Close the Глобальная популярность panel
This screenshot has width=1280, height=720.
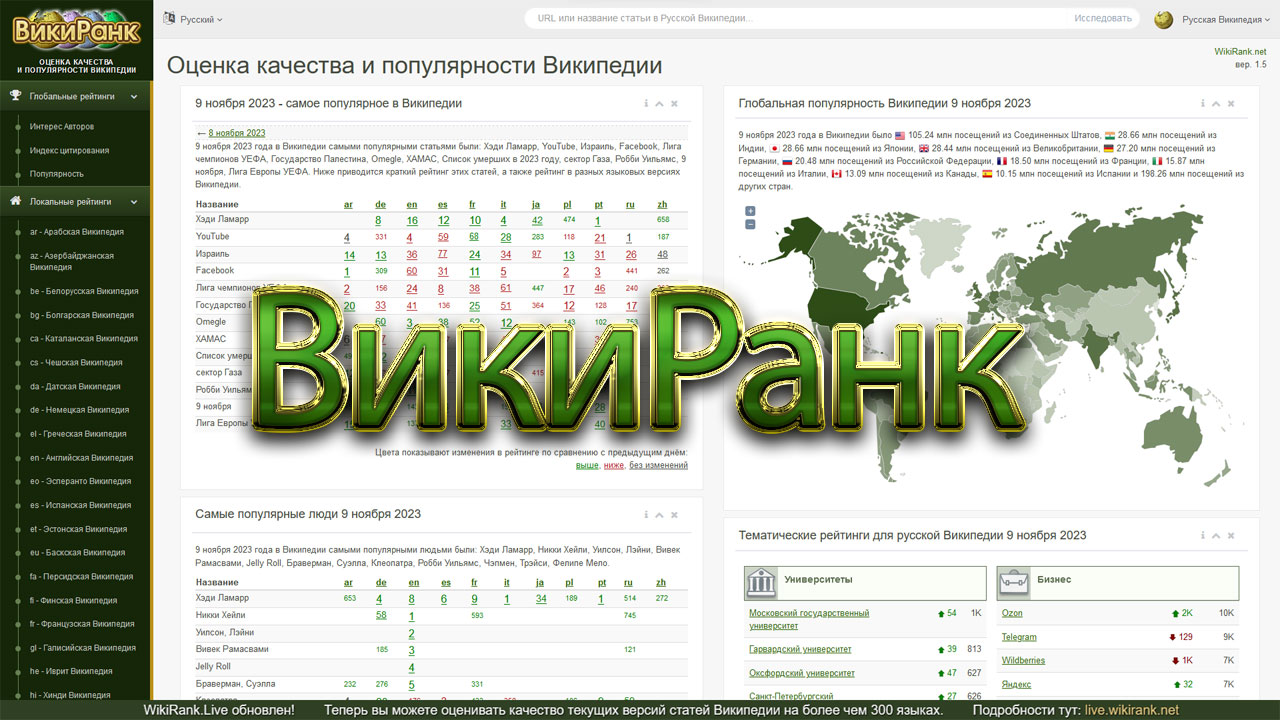coord(1231,103)
